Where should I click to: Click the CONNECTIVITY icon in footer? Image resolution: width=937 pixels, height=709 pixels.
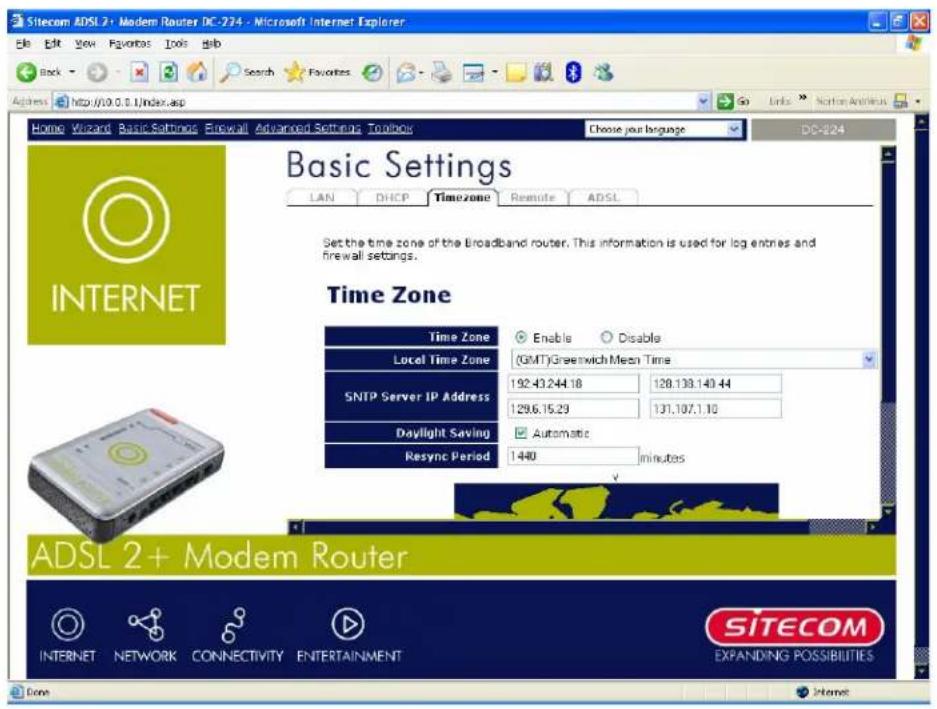point(234,625)
